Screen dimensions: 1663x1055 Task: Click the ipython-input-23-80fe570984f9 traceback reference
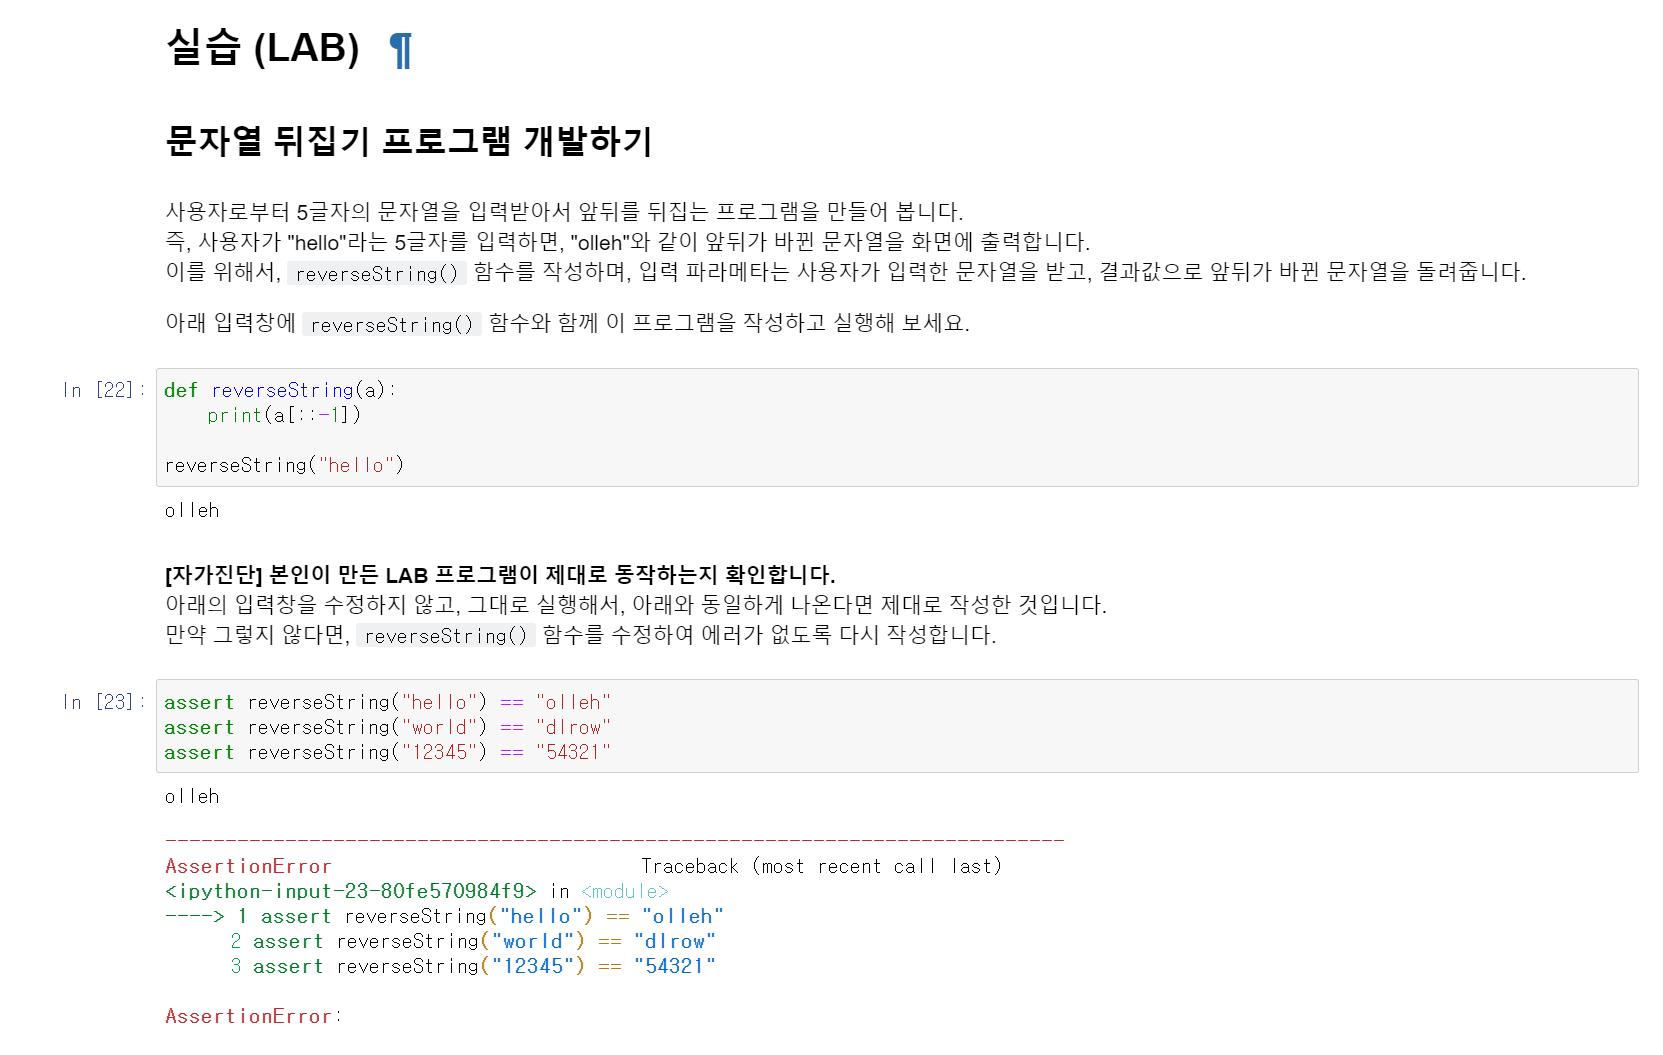pos(351,891)
